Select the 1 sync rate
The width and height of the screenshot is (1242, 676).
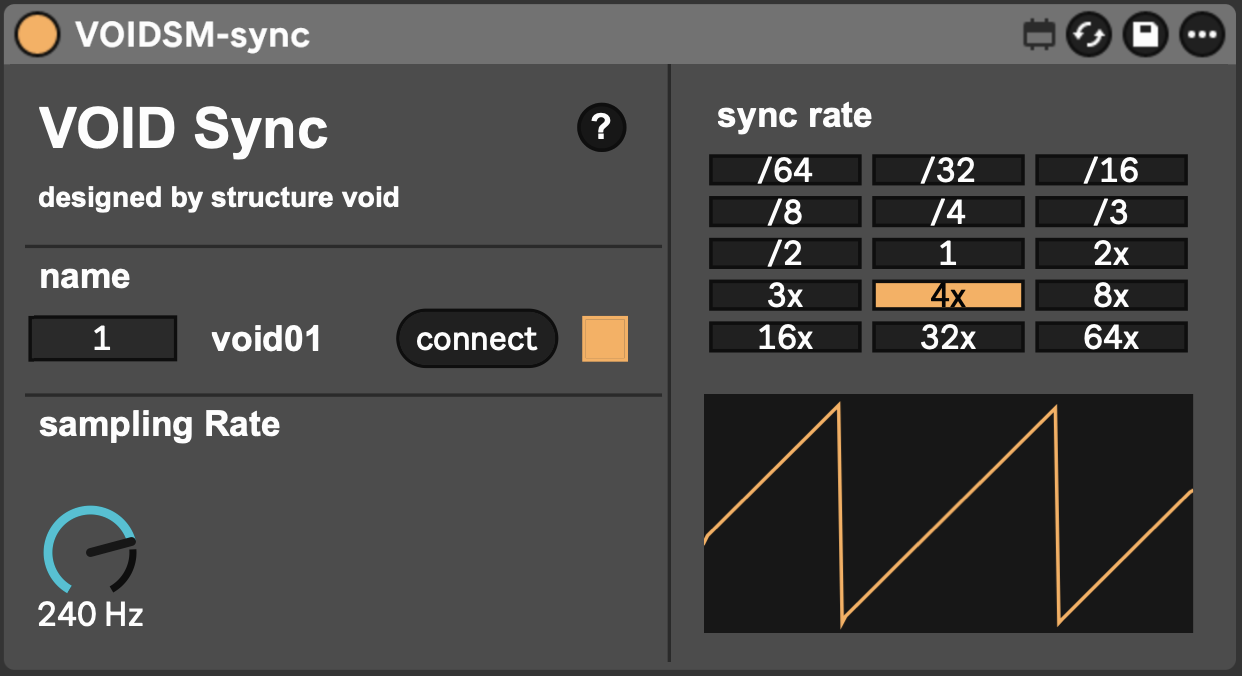948,252
